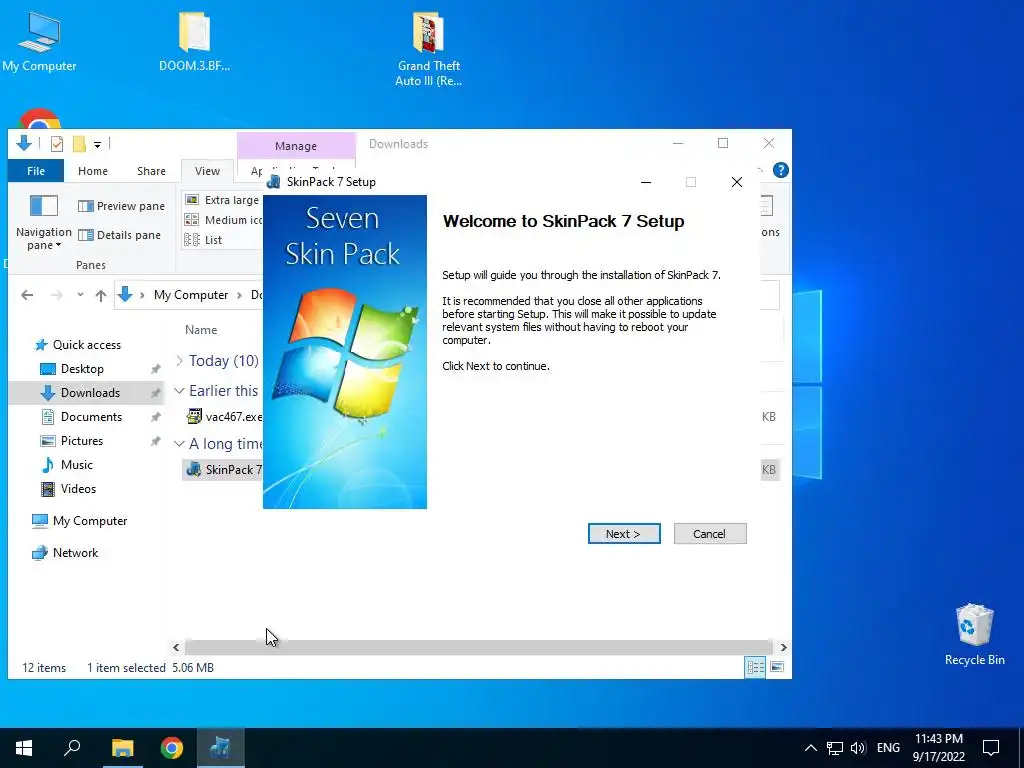Open the File tab in Explorer ribbon
1024x768 pixels.
(36, 171)
